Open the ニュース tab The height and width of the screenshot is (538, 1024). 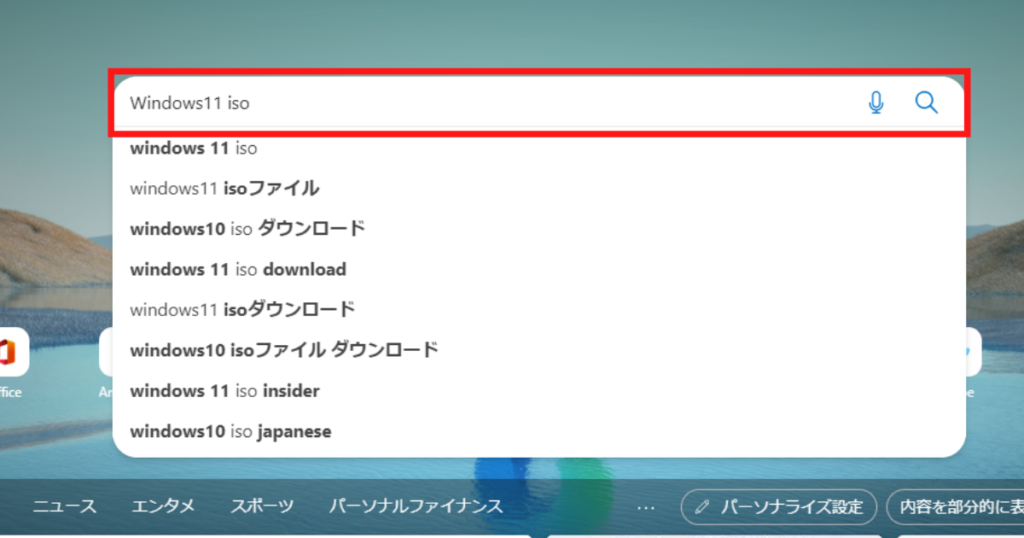point(65,507)
